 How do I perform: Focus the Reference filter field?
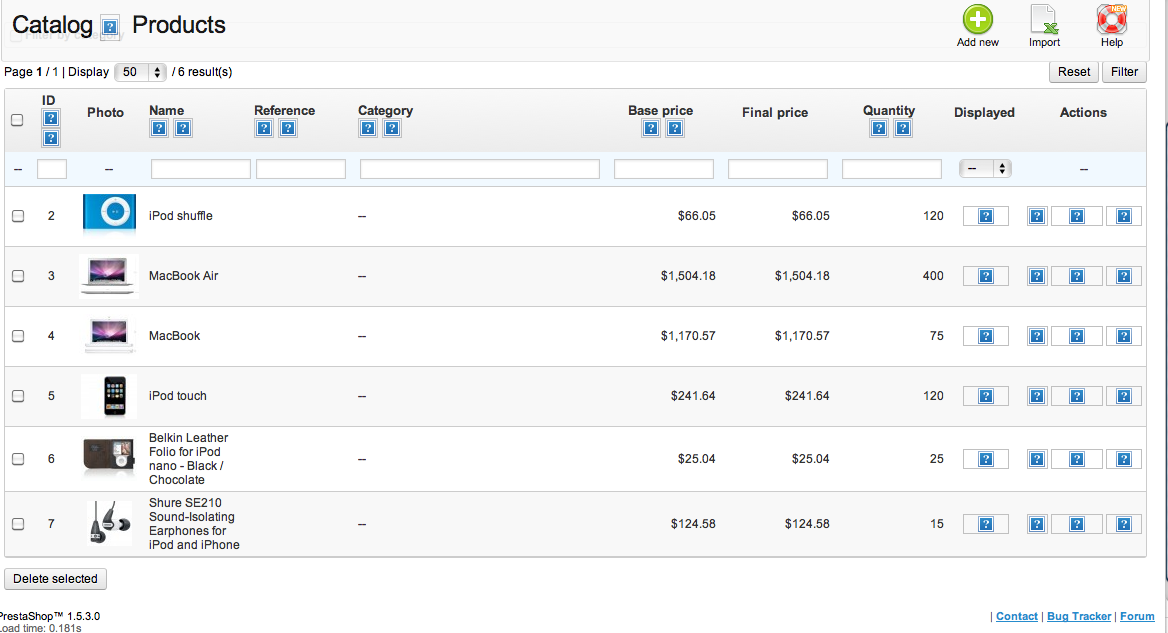[x=301, y=169]
